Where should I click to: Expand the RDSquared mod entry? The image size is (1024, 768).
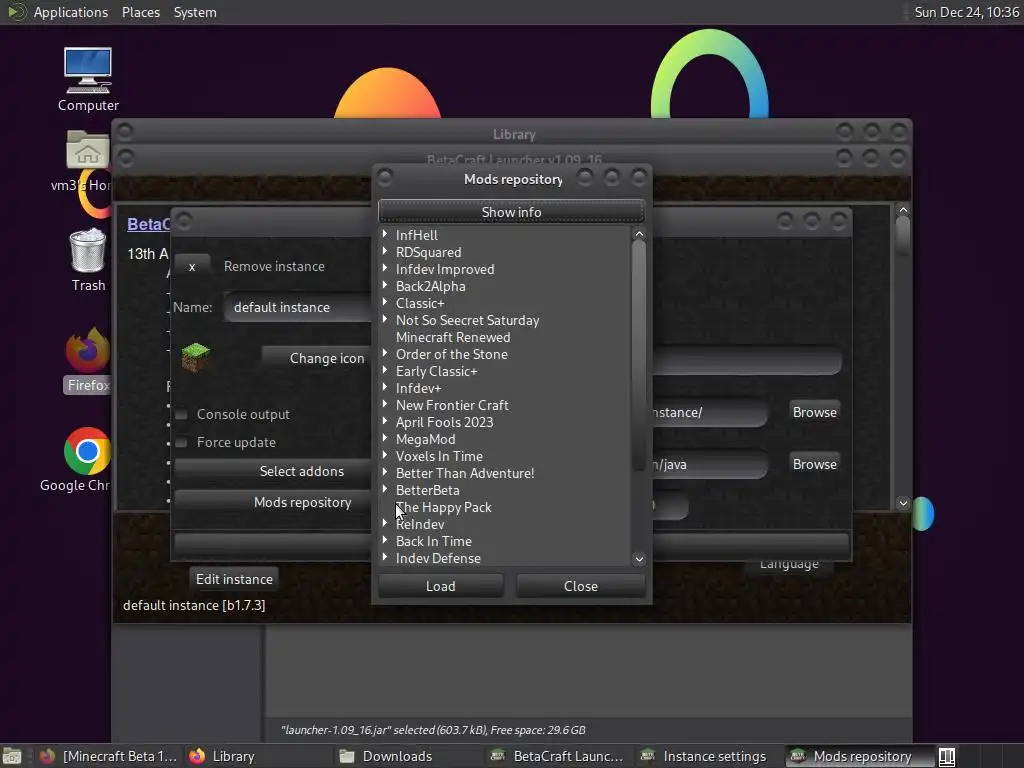(x=385, y=251)
